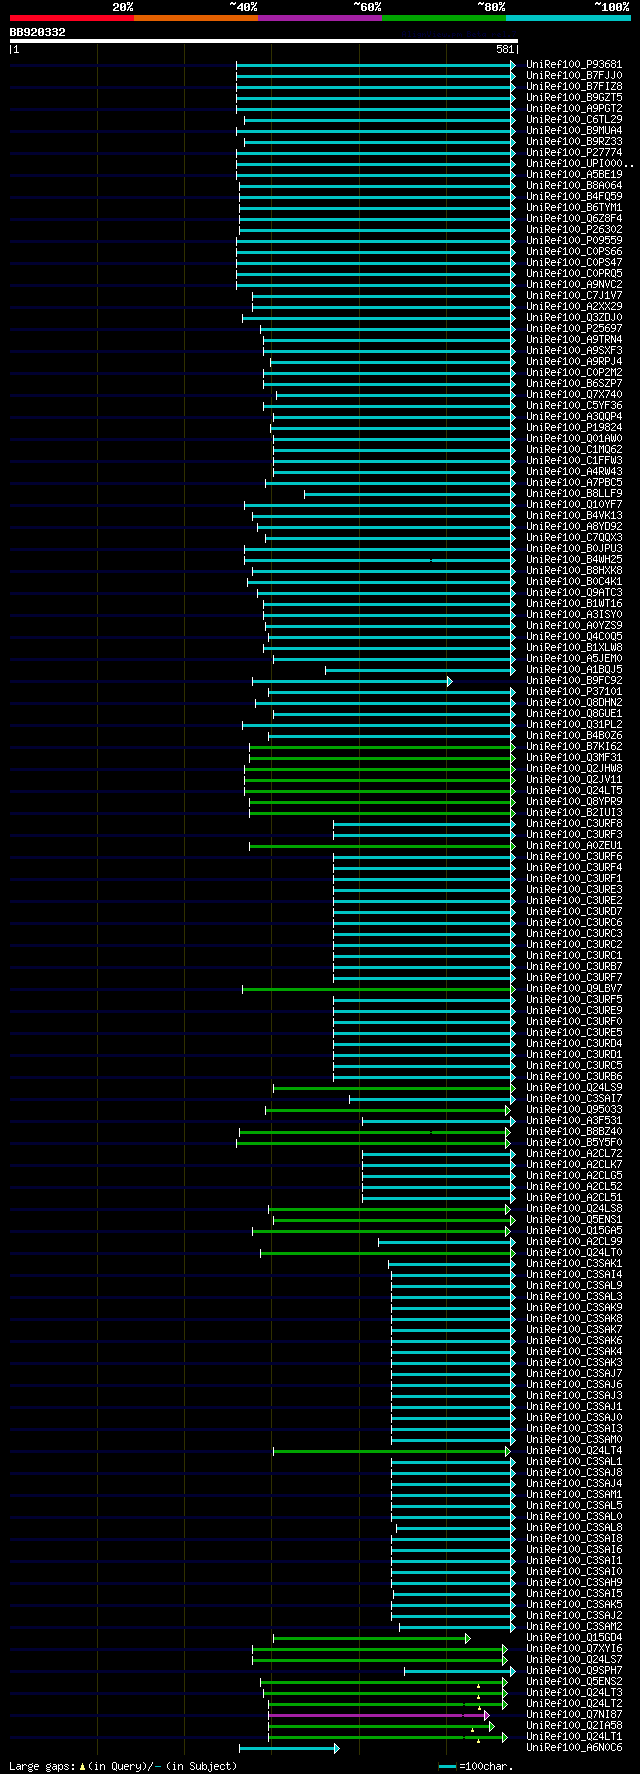Click the UniRef100_B5Y5F0 label

point(574,1143)
